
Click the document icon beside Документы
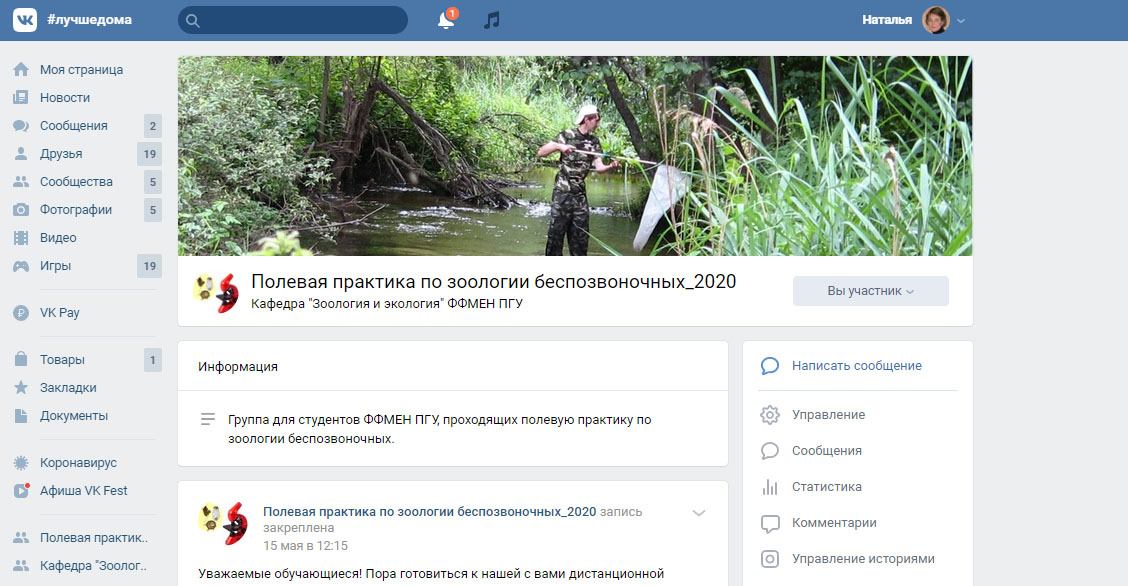point(21,416)
